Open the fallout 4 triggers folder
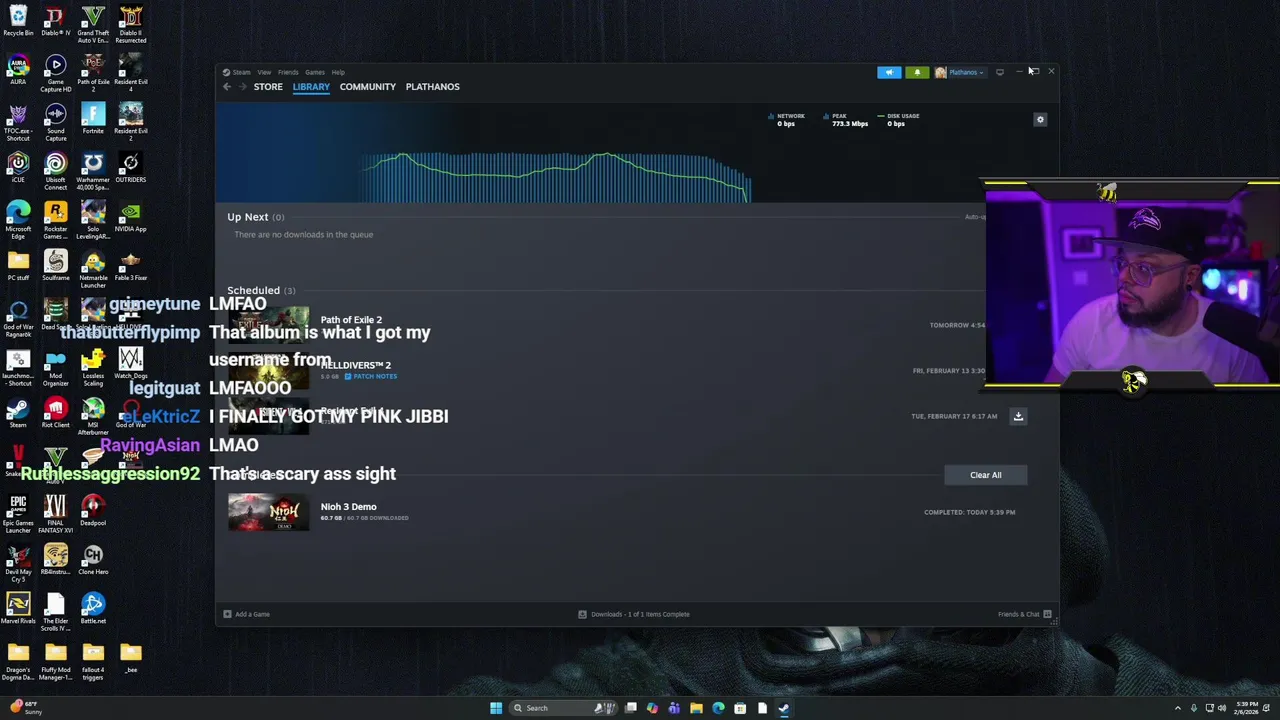The height and width of the screenshot is (720, 1280). [93, 662]
